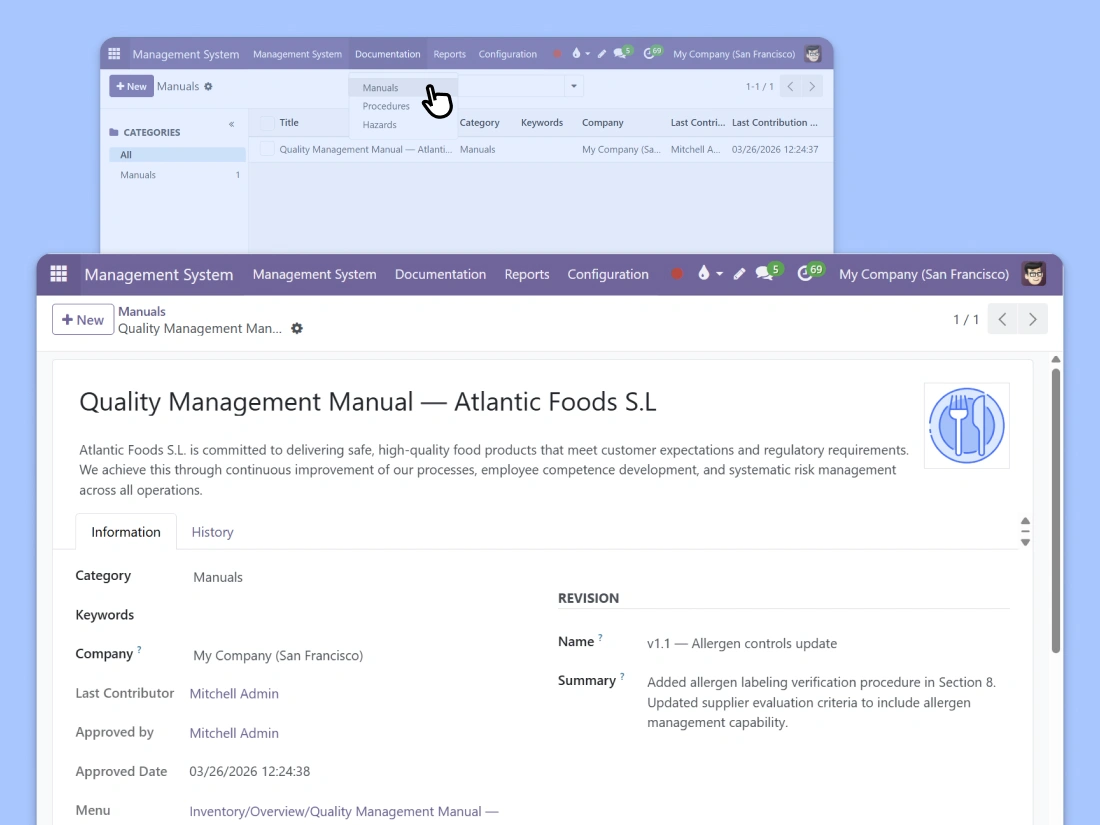Open the Inventory/Overview menu link

(344, 811)
